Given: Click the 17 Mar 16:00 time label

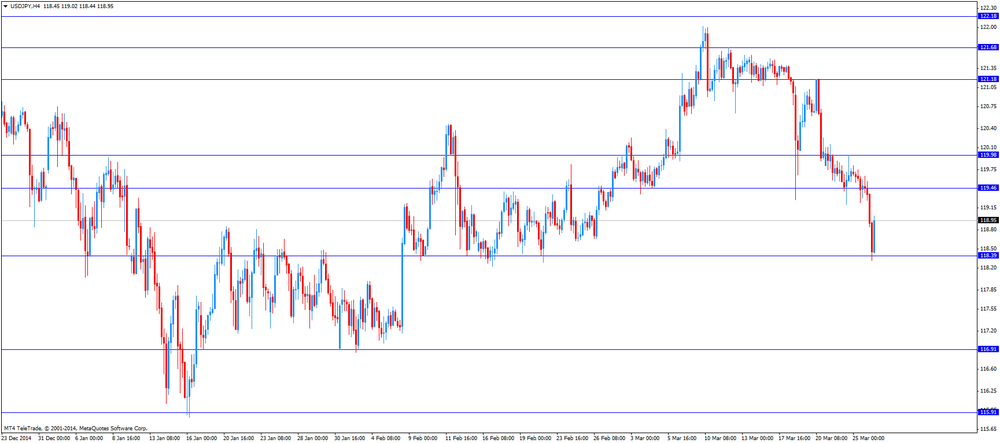Looking at the screenshot, I should click(x=794, y=439).
